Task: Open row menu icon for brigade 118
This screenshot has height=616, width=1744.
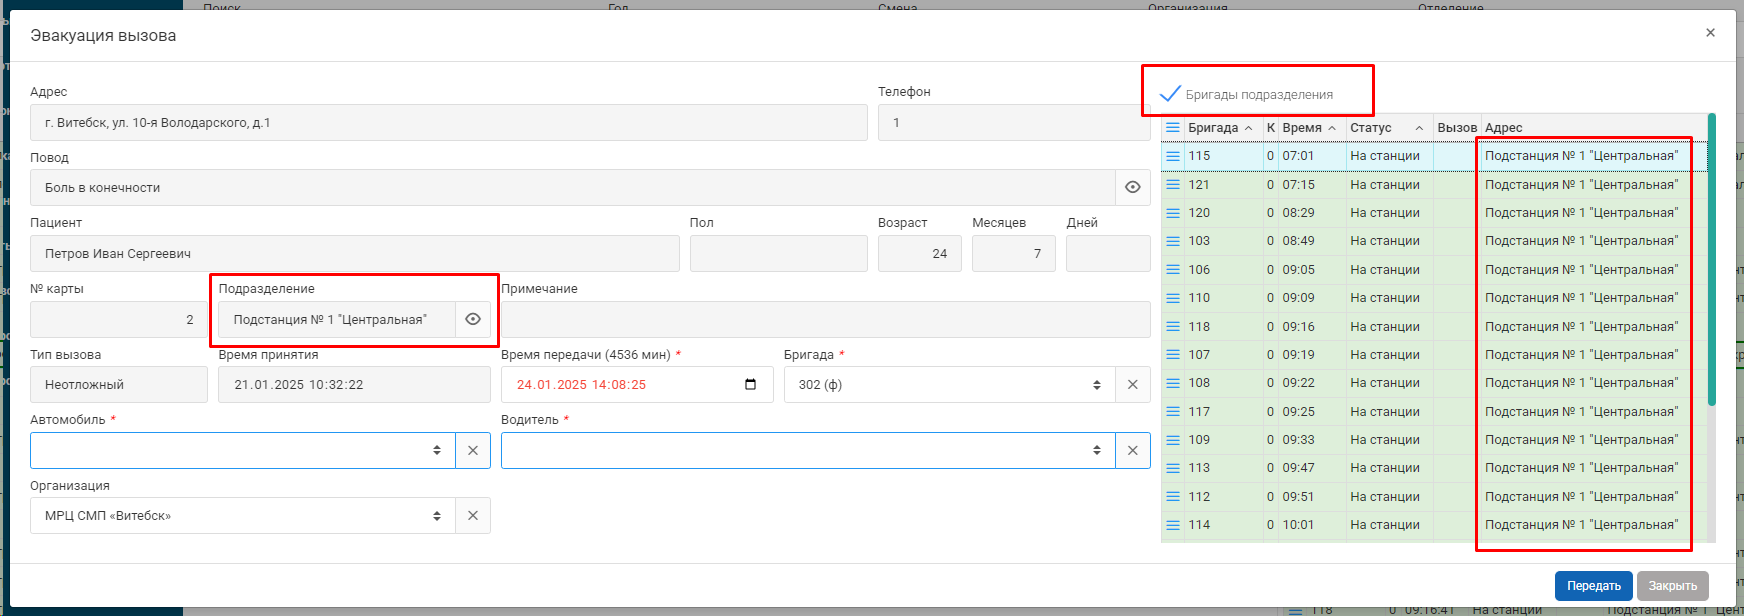Action: [x=1173, y=327]
